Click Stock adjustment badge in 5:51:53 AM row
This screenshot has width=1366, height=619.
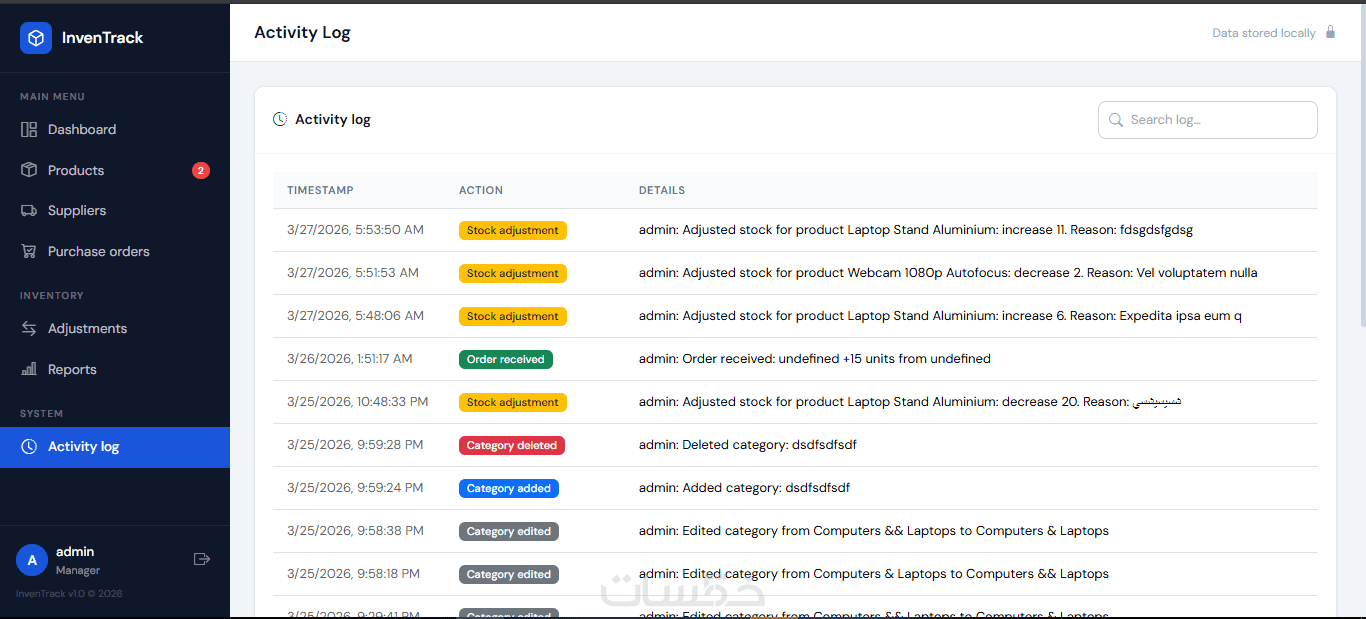[513, 273]
